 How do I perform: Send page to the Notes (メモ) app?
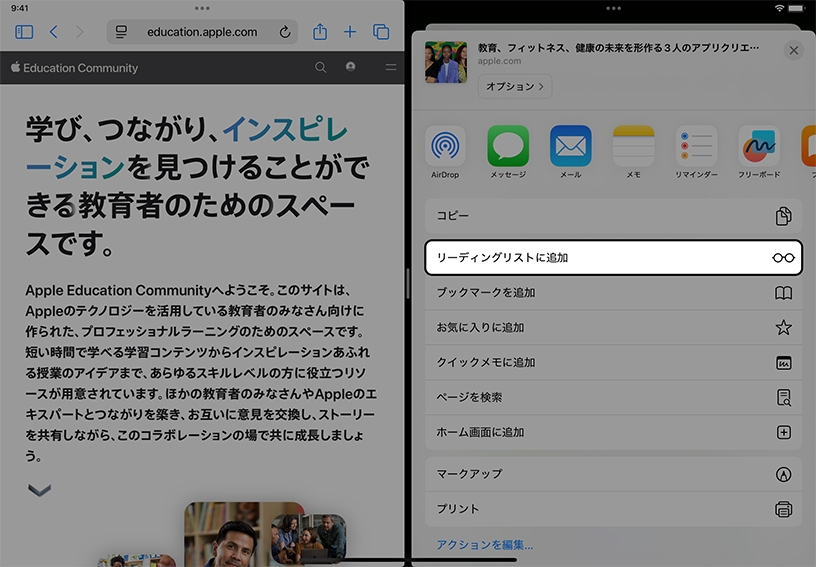pos(633,146)
